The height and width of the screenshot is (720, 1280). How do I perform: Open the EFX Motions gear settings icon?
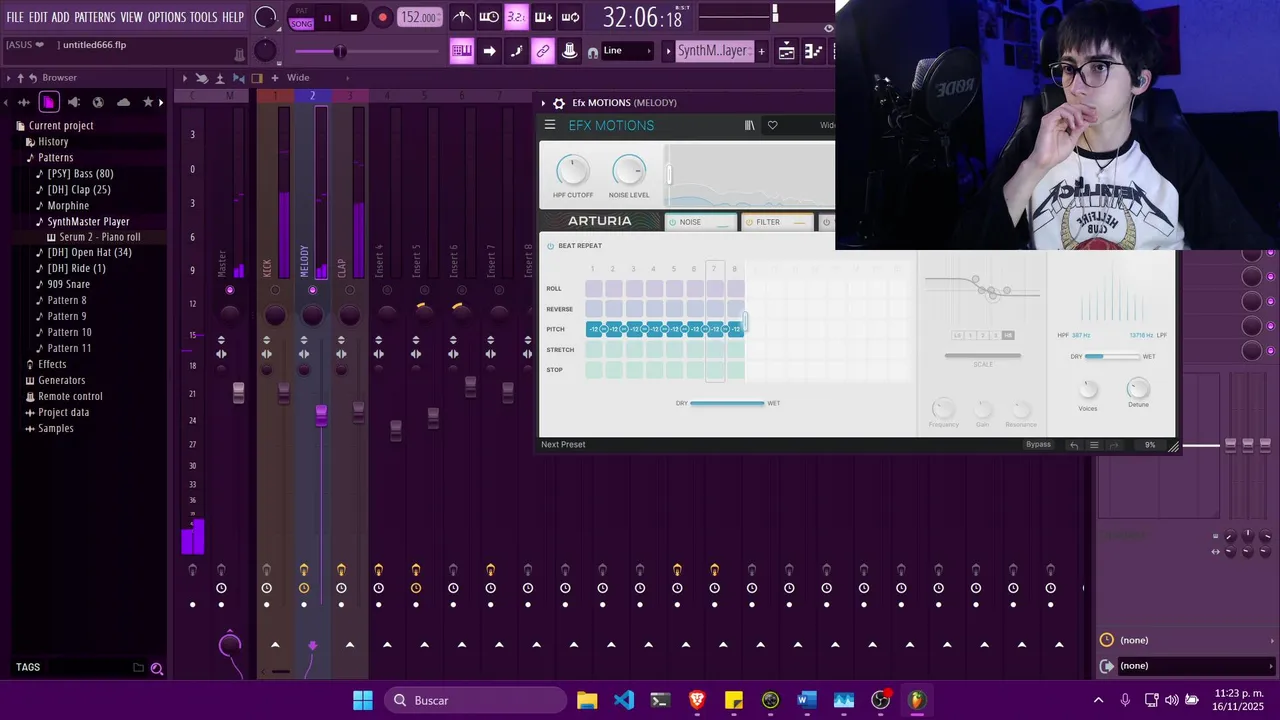[559, 103]
